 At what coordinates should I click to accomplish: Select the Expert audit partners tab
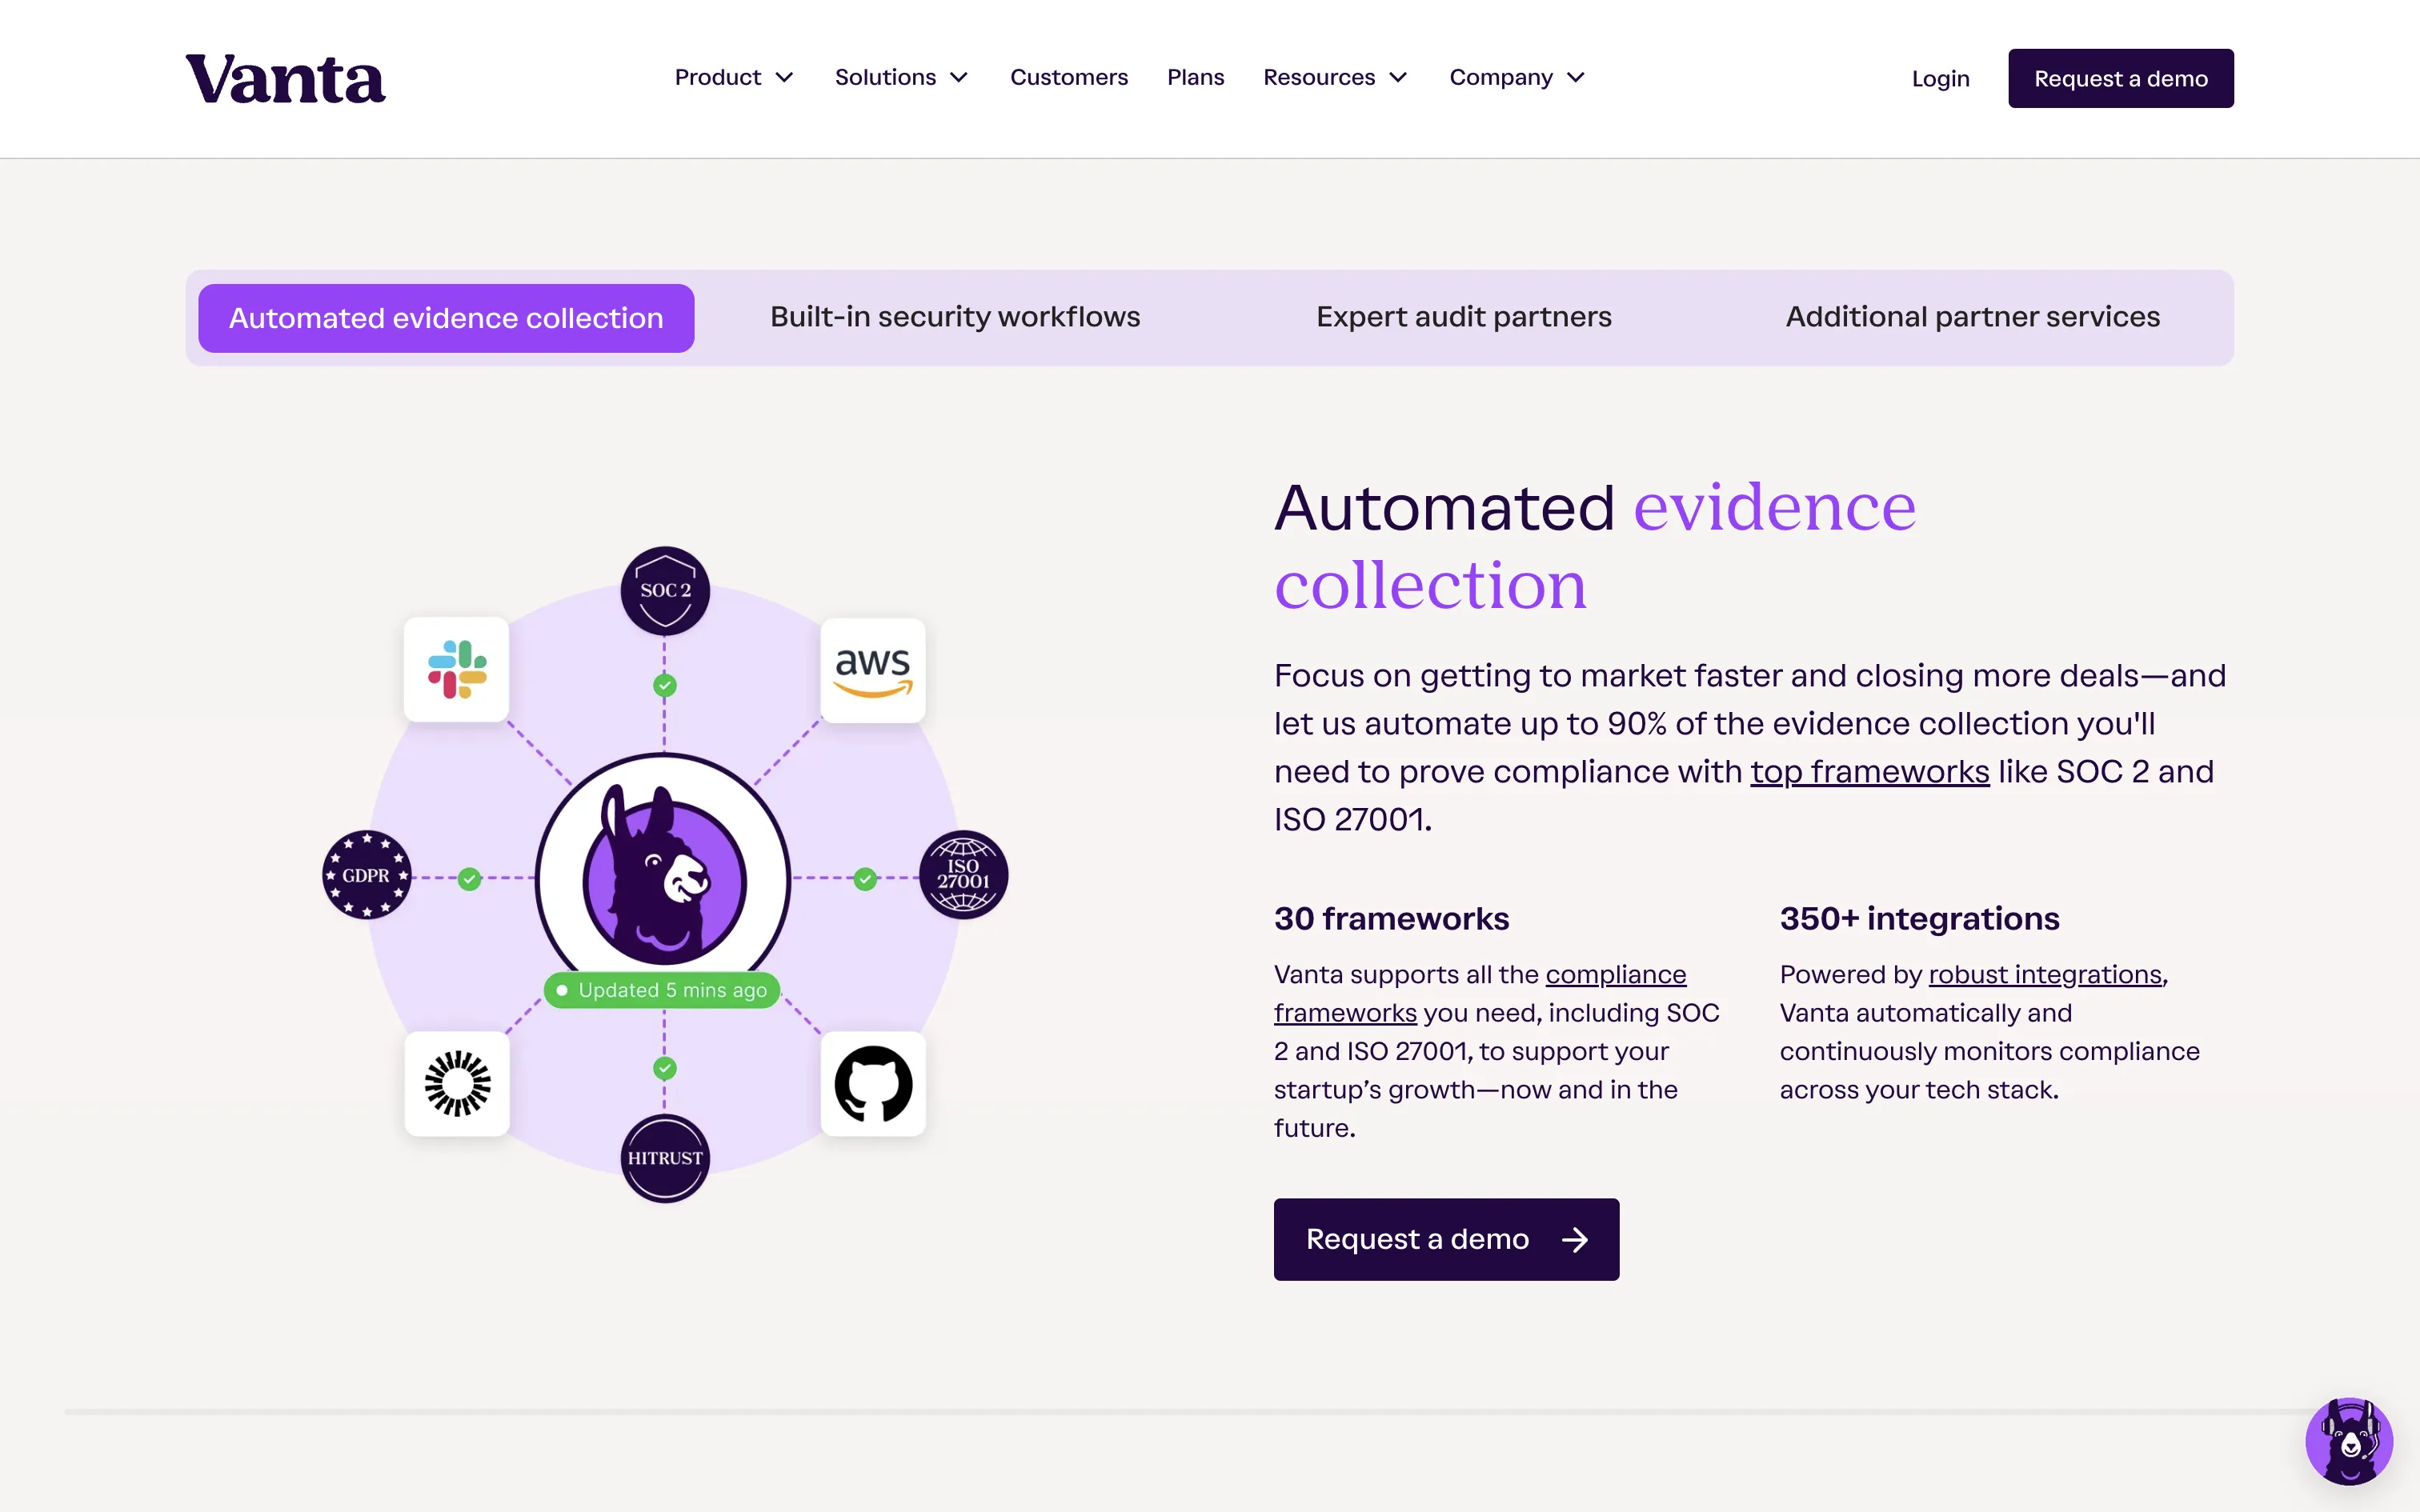click(1463, 317)
